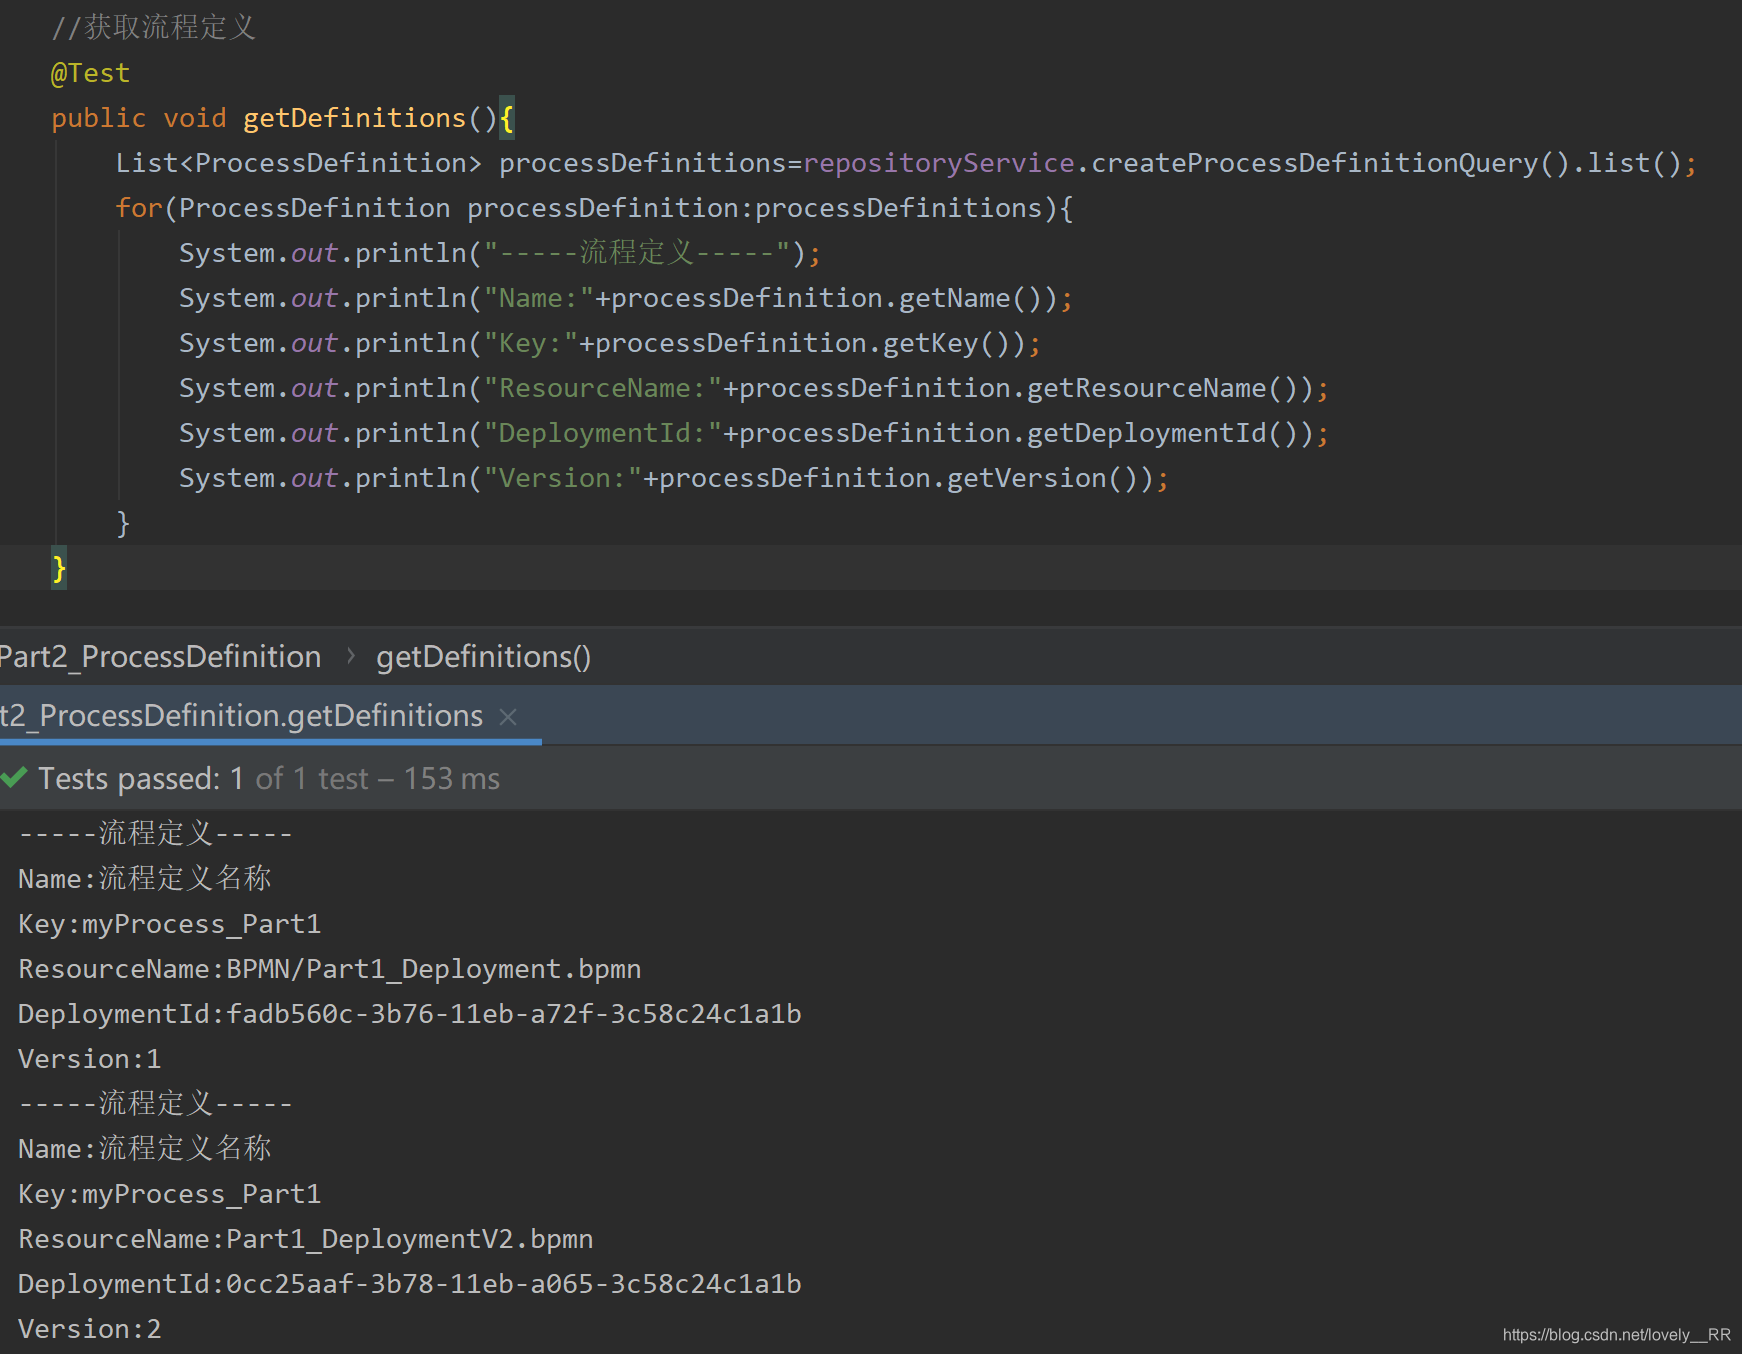The image size is (1742, 1354).
Task: Click the @Test annotation
Action: 90,73
